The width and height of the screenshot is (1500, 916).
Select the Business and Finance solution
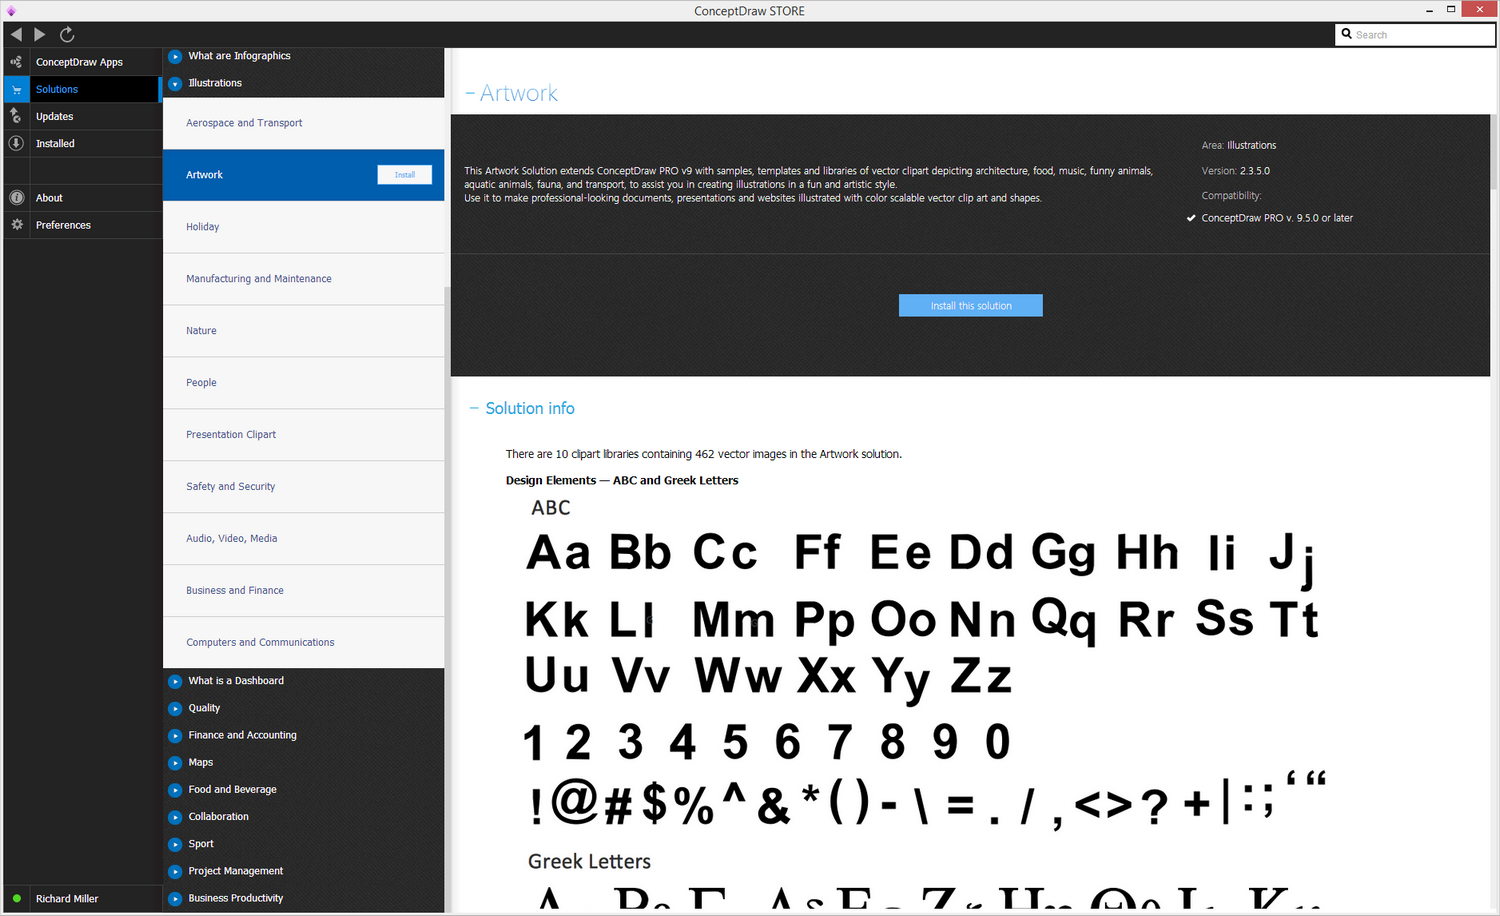(x=303, y=591)
